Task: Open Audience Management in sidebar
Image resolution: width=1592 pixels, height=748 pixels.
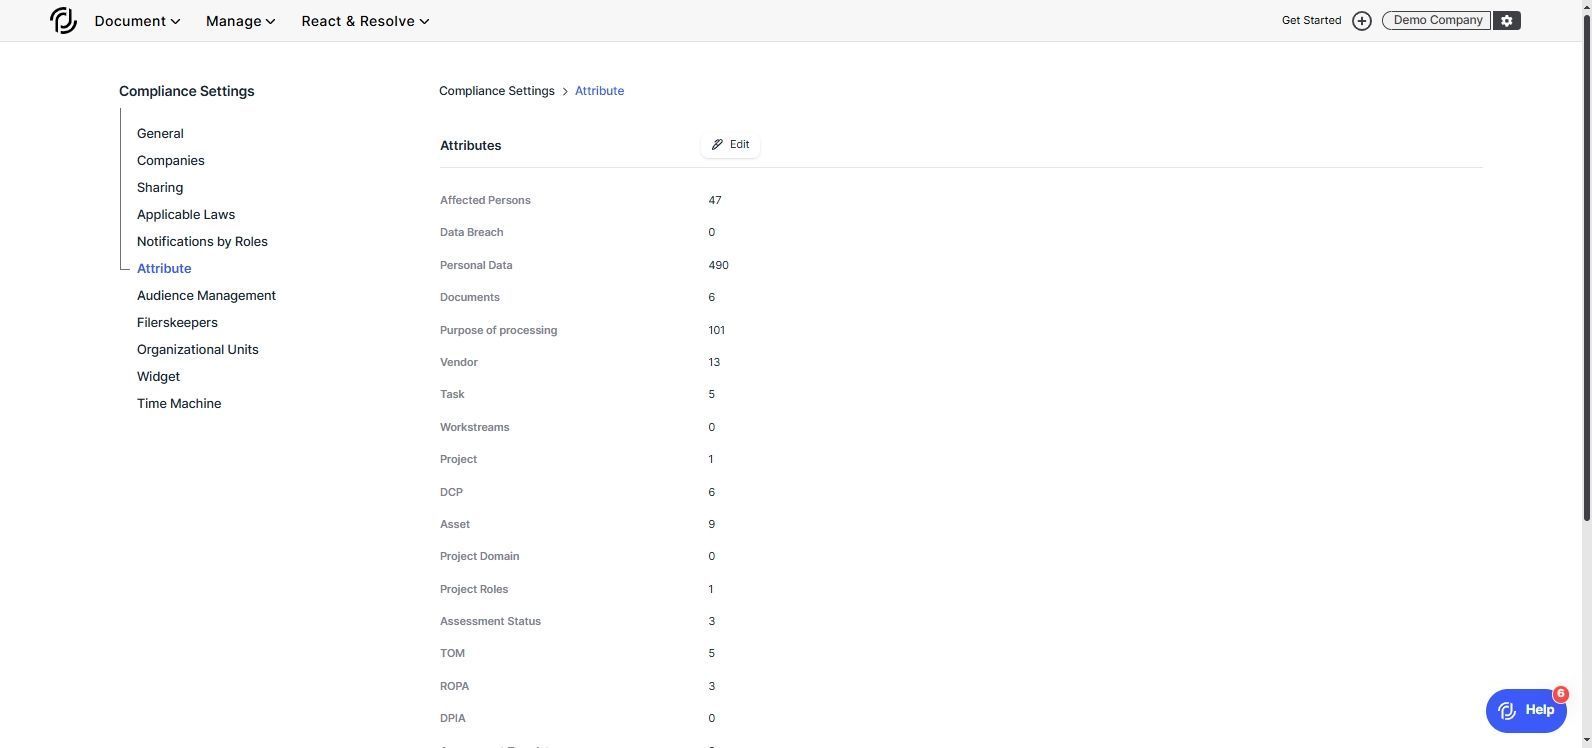Action: [x=206, y=296]
